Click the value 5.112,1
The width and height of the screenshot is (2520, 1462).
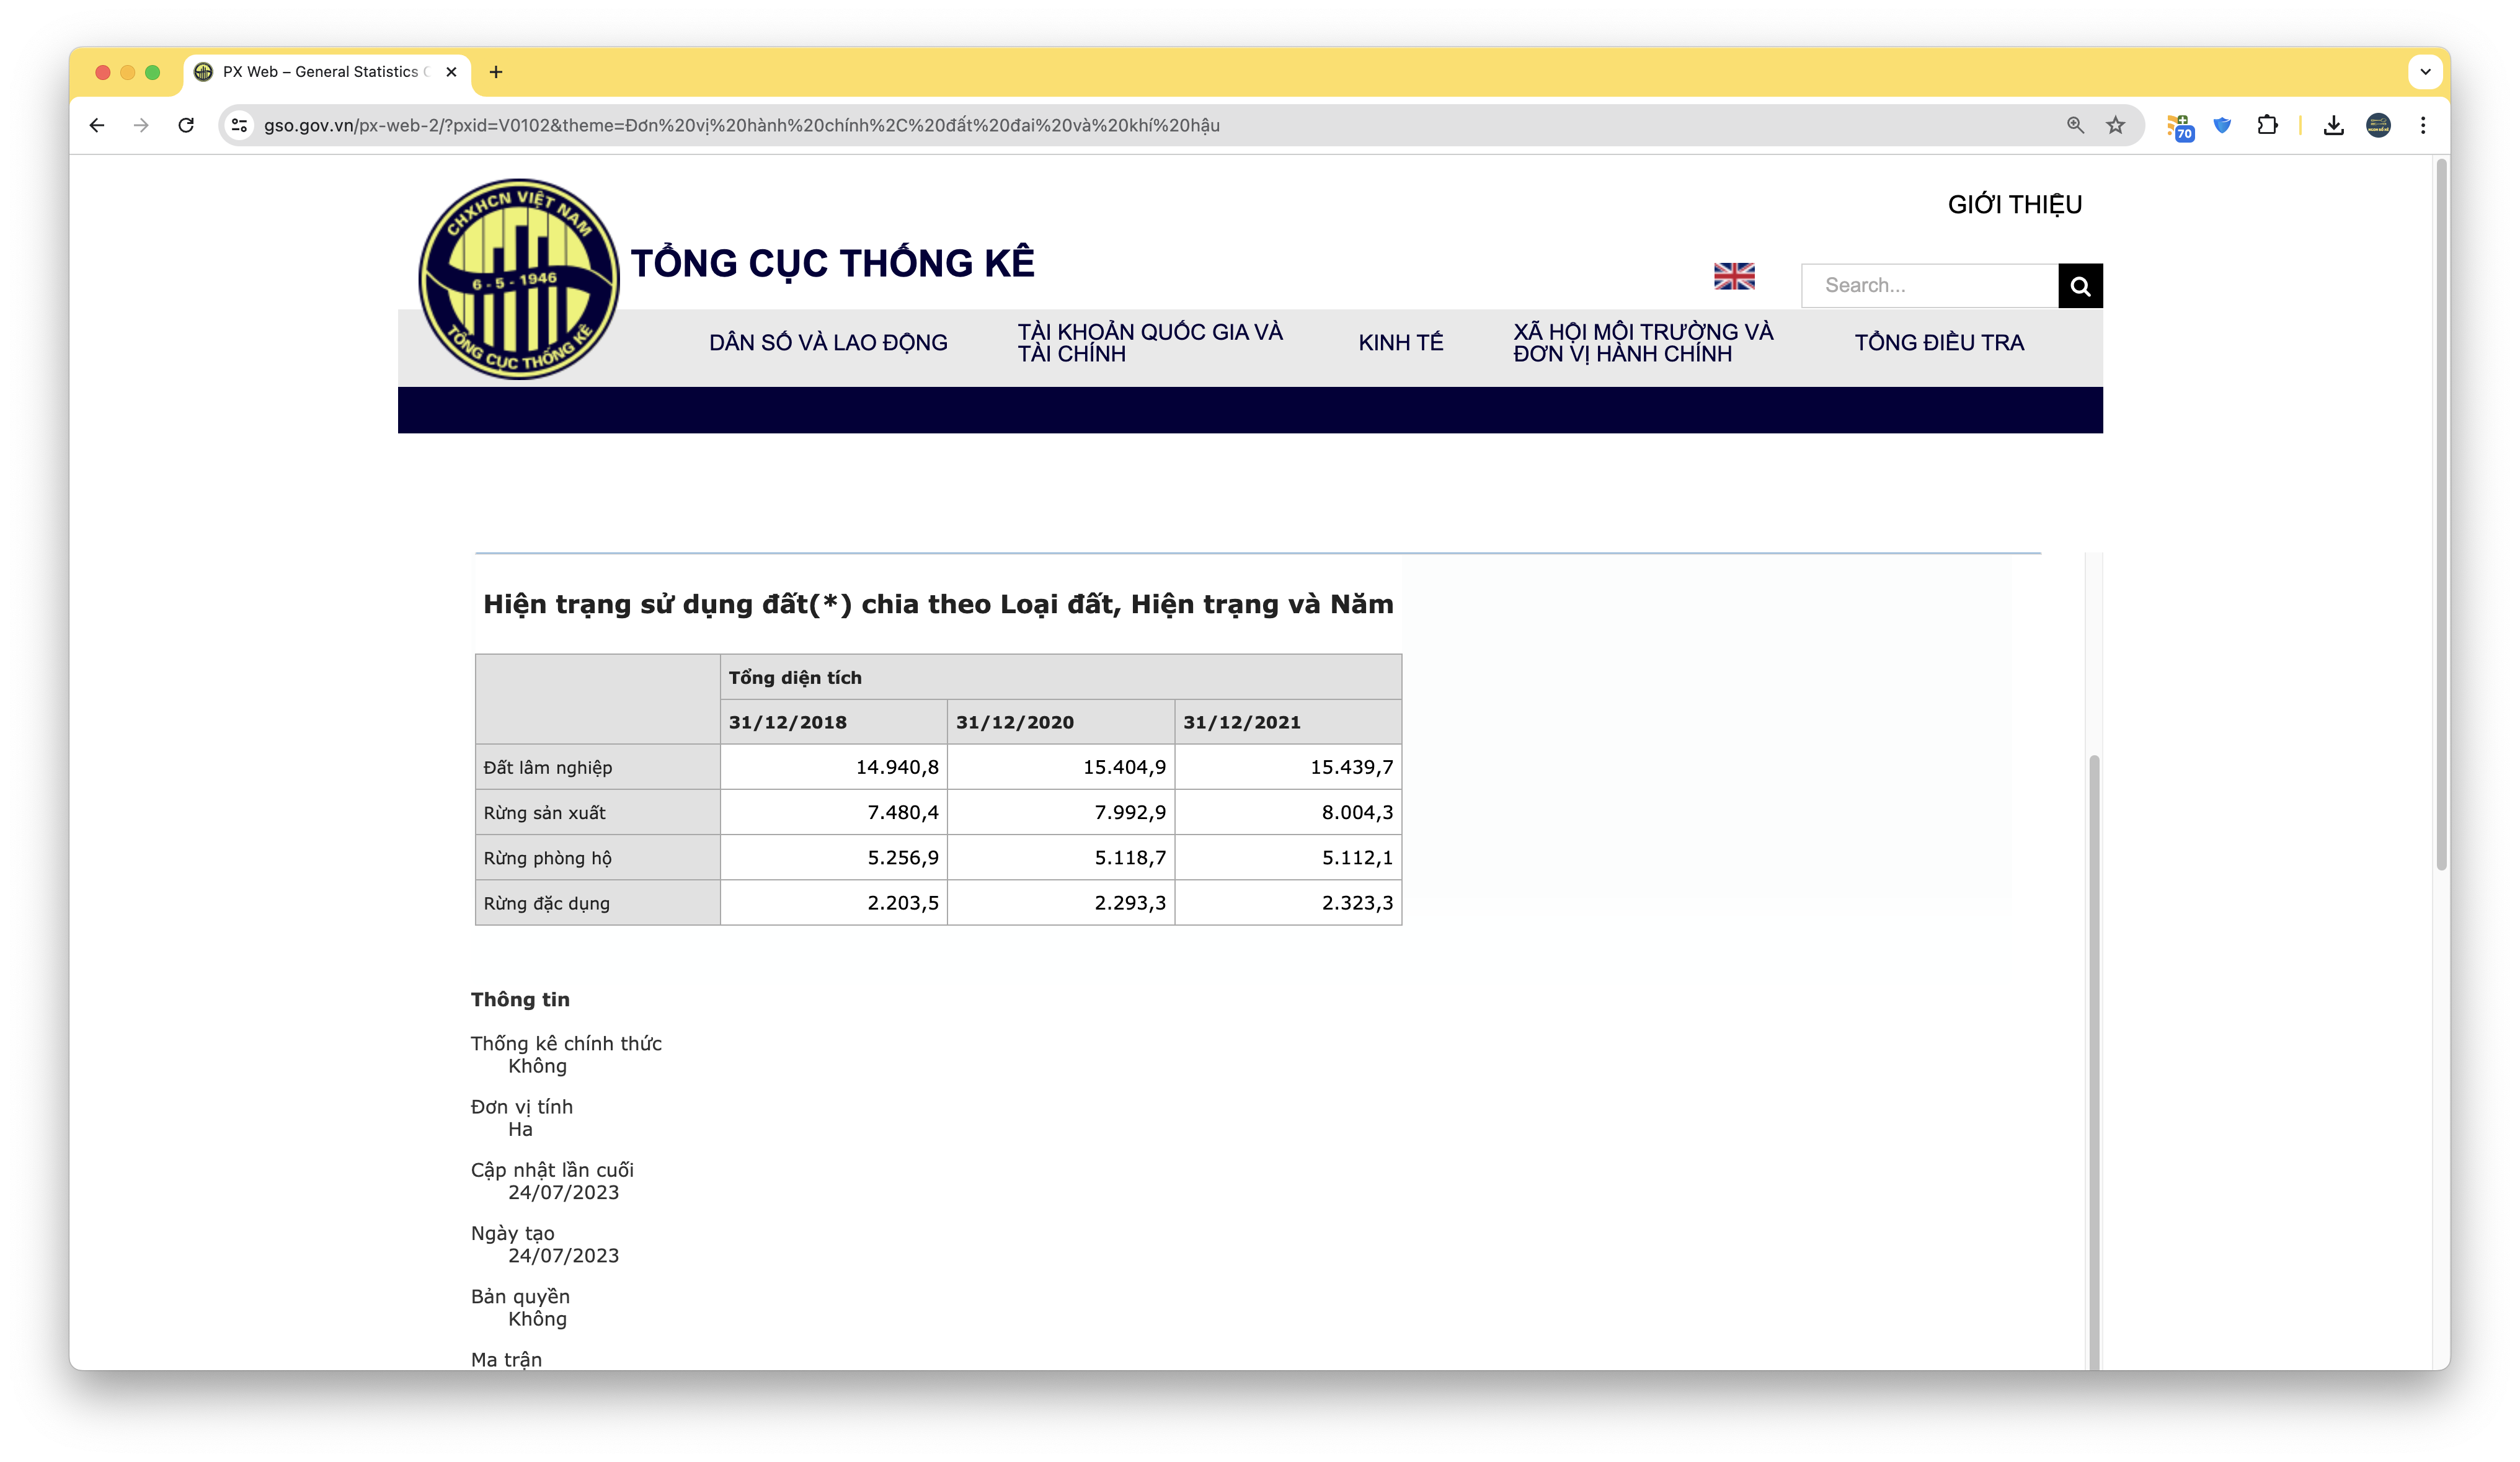tap(1357, 857)
